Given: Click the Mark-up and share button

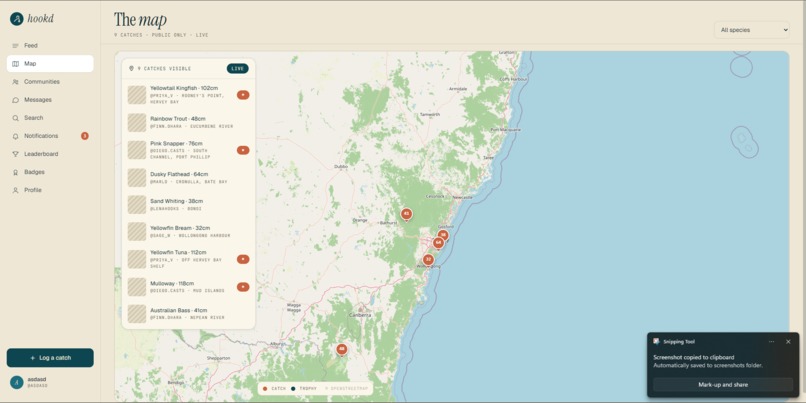Looking at the screenshot, I should tap(723, 384).
